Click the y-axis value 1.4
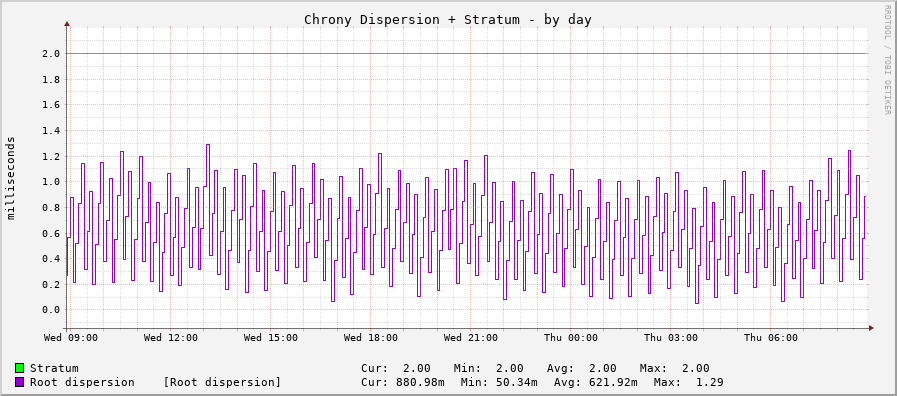The image size is (897, 396). pos(52,130)
